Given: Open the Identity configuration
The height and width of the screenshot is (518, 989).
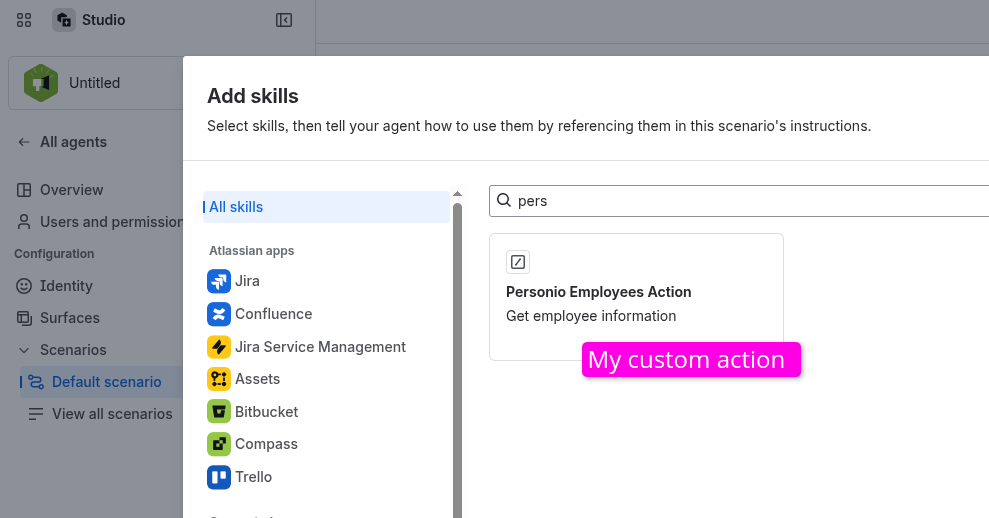Looking at the screenshot, I should (x=66, y=286).
